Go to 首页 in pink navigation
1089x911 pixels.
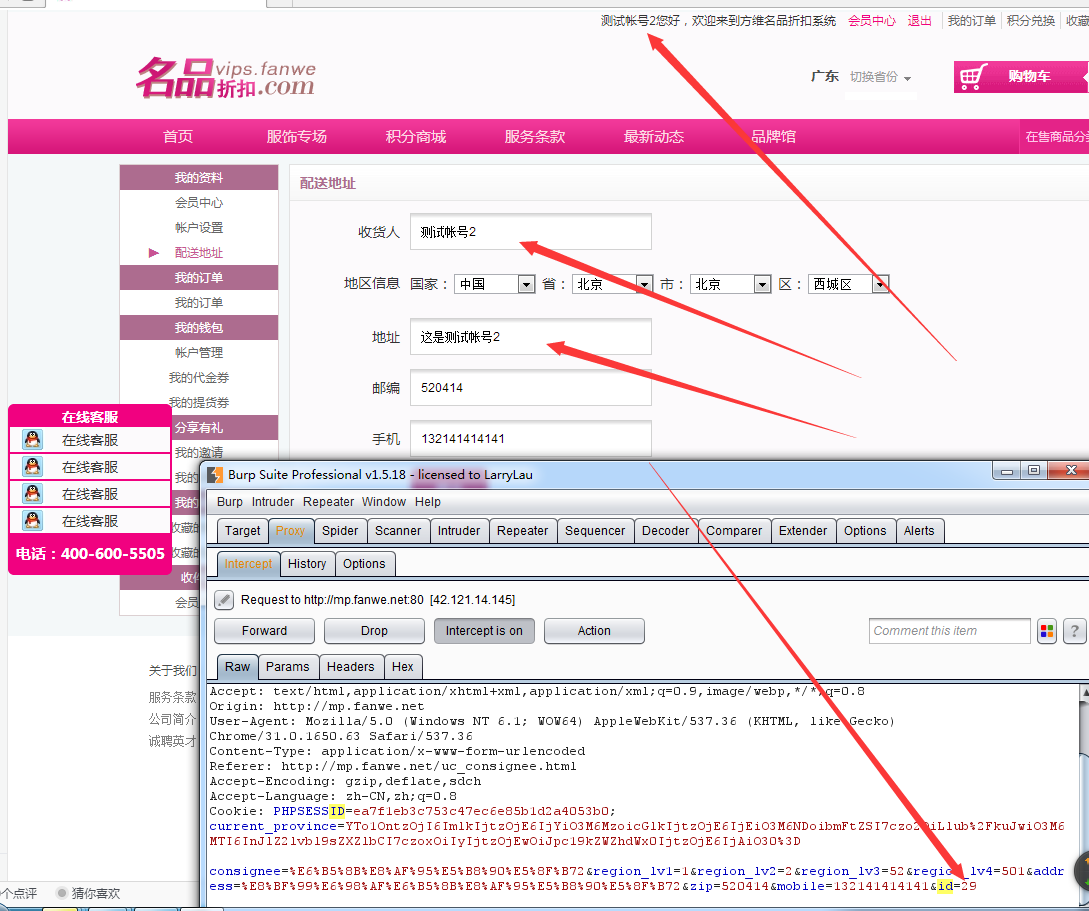(178, 137)
